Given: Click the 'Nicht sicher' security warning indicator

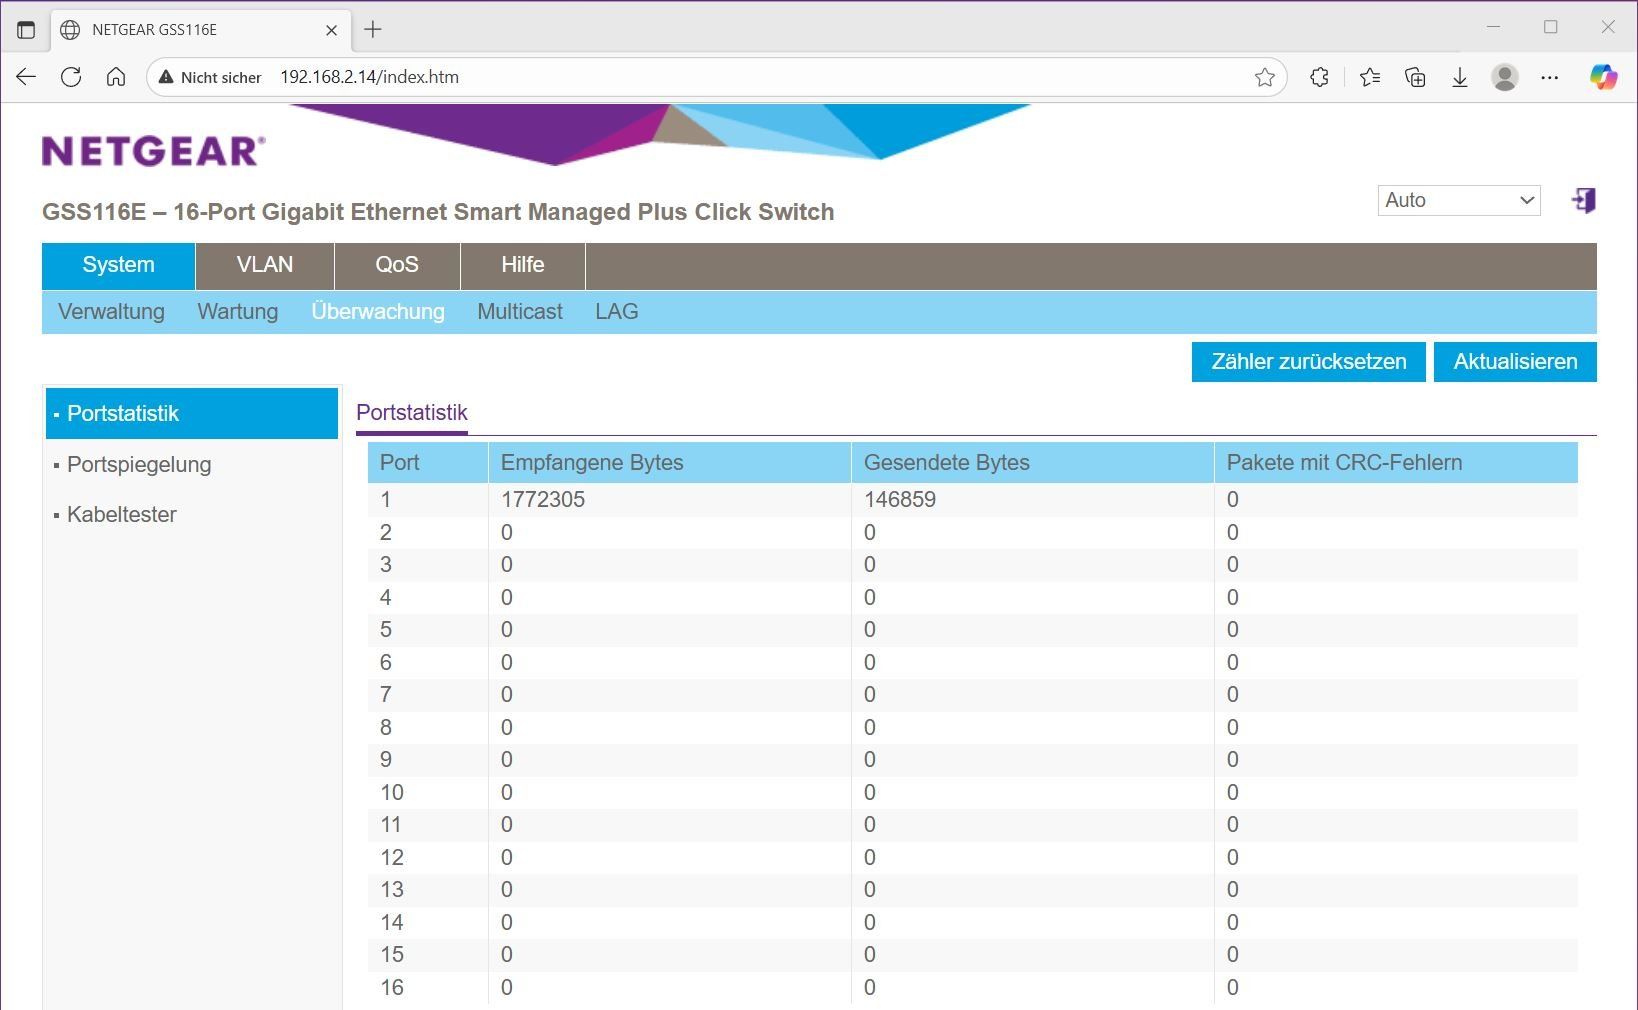Looking at the screenshot, I should tap(211, 77).
